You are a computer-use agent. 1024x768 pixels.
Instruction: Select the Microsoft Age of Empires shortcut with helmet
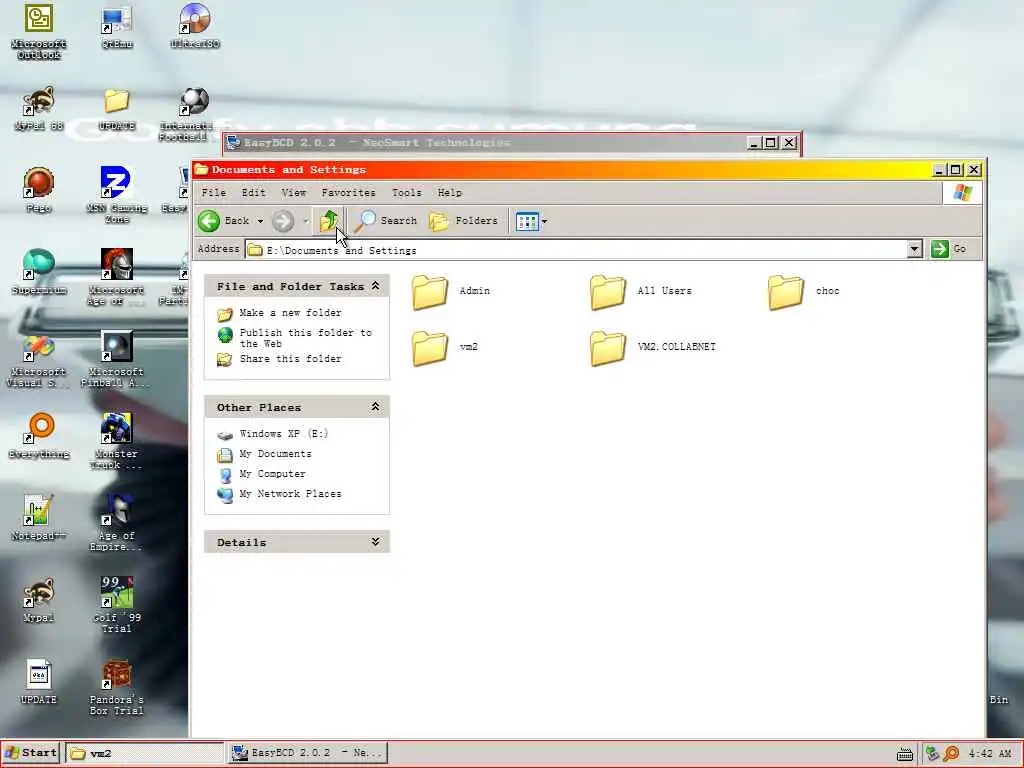point(117,278)
